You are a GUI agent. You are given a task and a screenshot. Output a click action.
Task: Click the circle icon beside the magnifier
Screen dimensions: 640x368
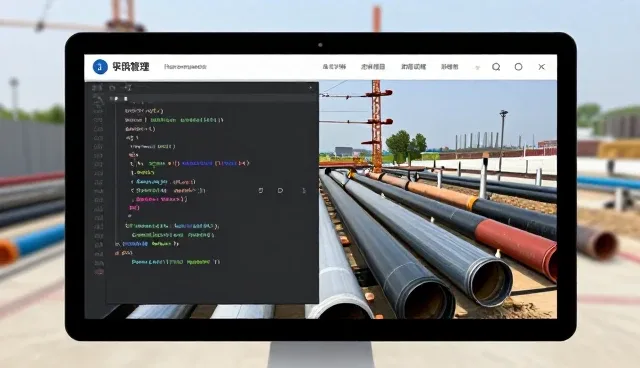tap(518, 67)
